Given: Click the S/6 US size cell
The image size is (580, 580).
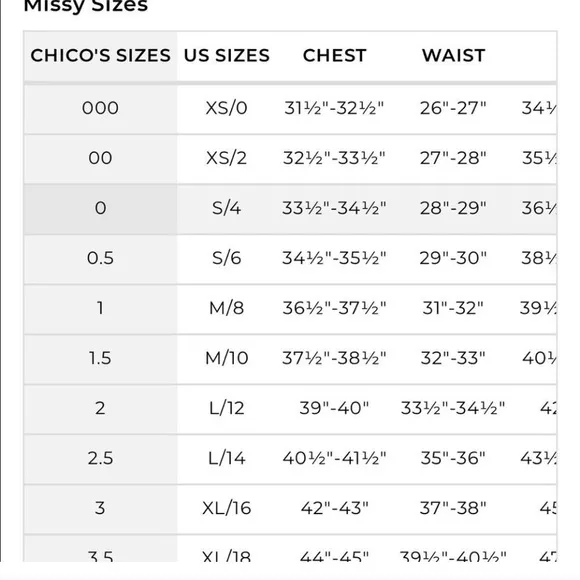Looking at the screenshot, I should [x=226, y=259].
